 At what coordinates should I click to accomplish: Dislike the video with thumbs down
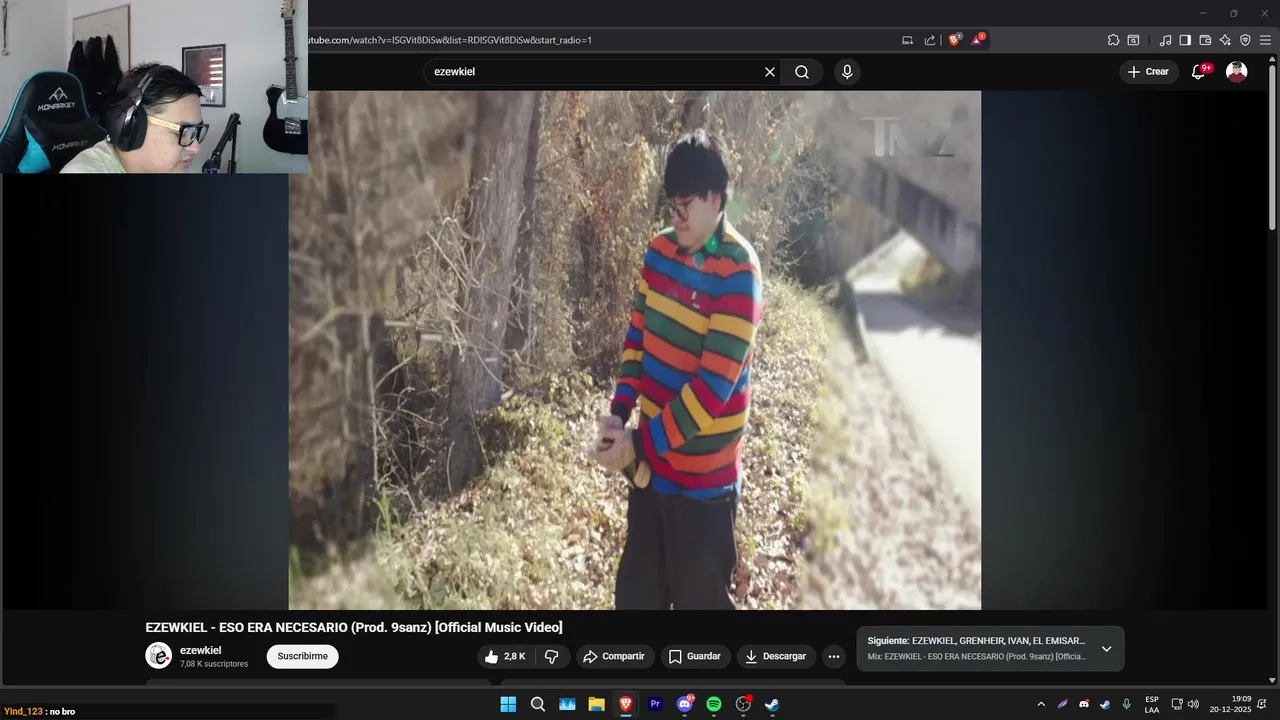point(551,657)
